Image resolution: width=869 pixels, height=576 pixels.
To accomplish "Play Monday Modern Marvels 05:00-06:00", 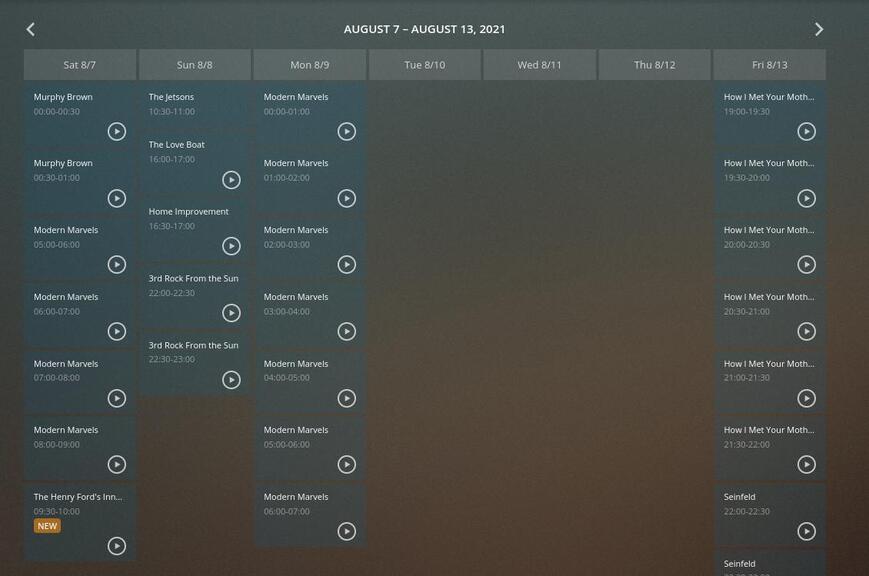I will point(346,464).
